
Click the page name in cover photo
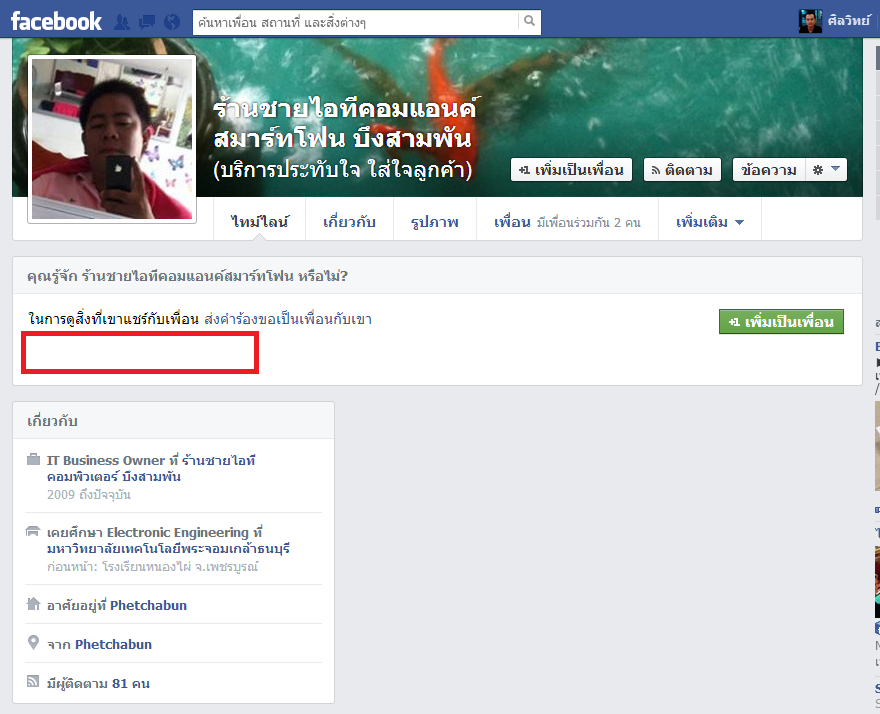pos(345,123)
